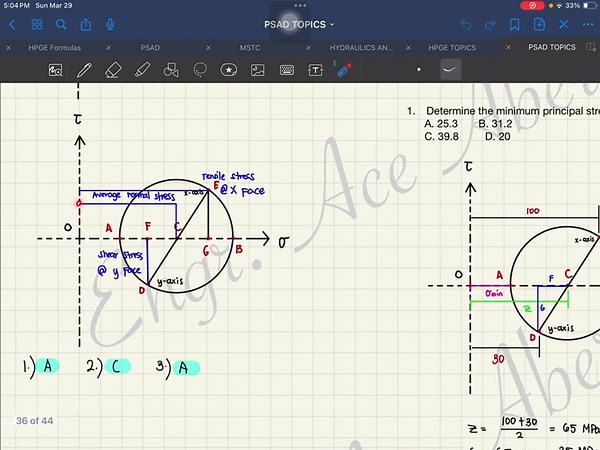Close the HPGE TOPICS tab

(x=408, y=48)
